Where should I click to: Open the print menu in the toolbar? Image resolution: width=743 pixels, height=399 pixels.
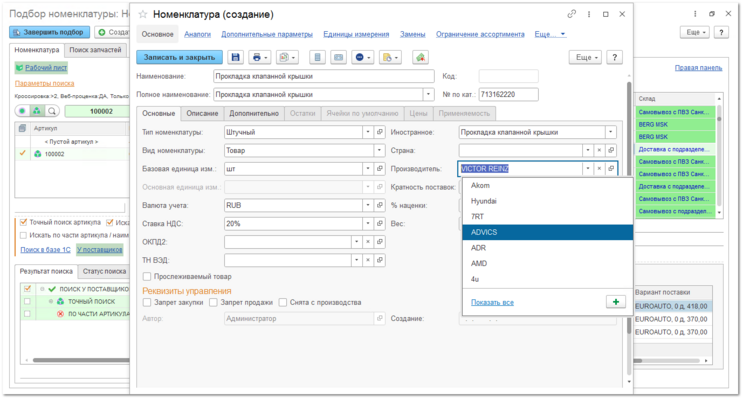pos(260,57)
